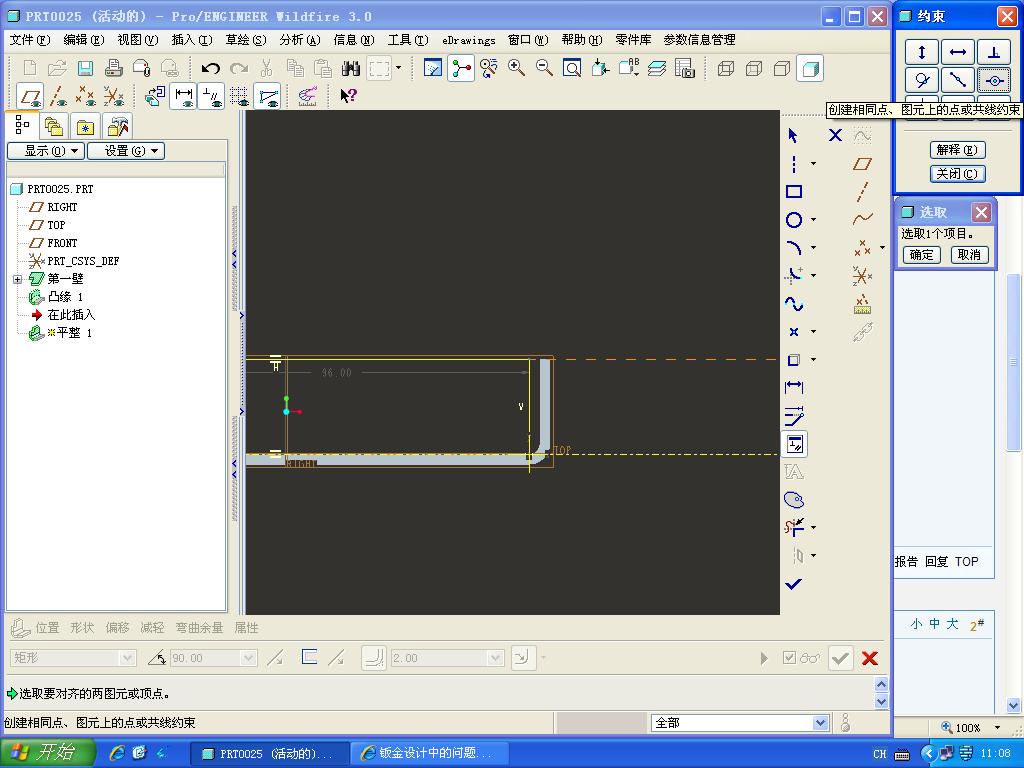Open the 工具 menu
The image size is (1024, 768).
pos(408,40)
